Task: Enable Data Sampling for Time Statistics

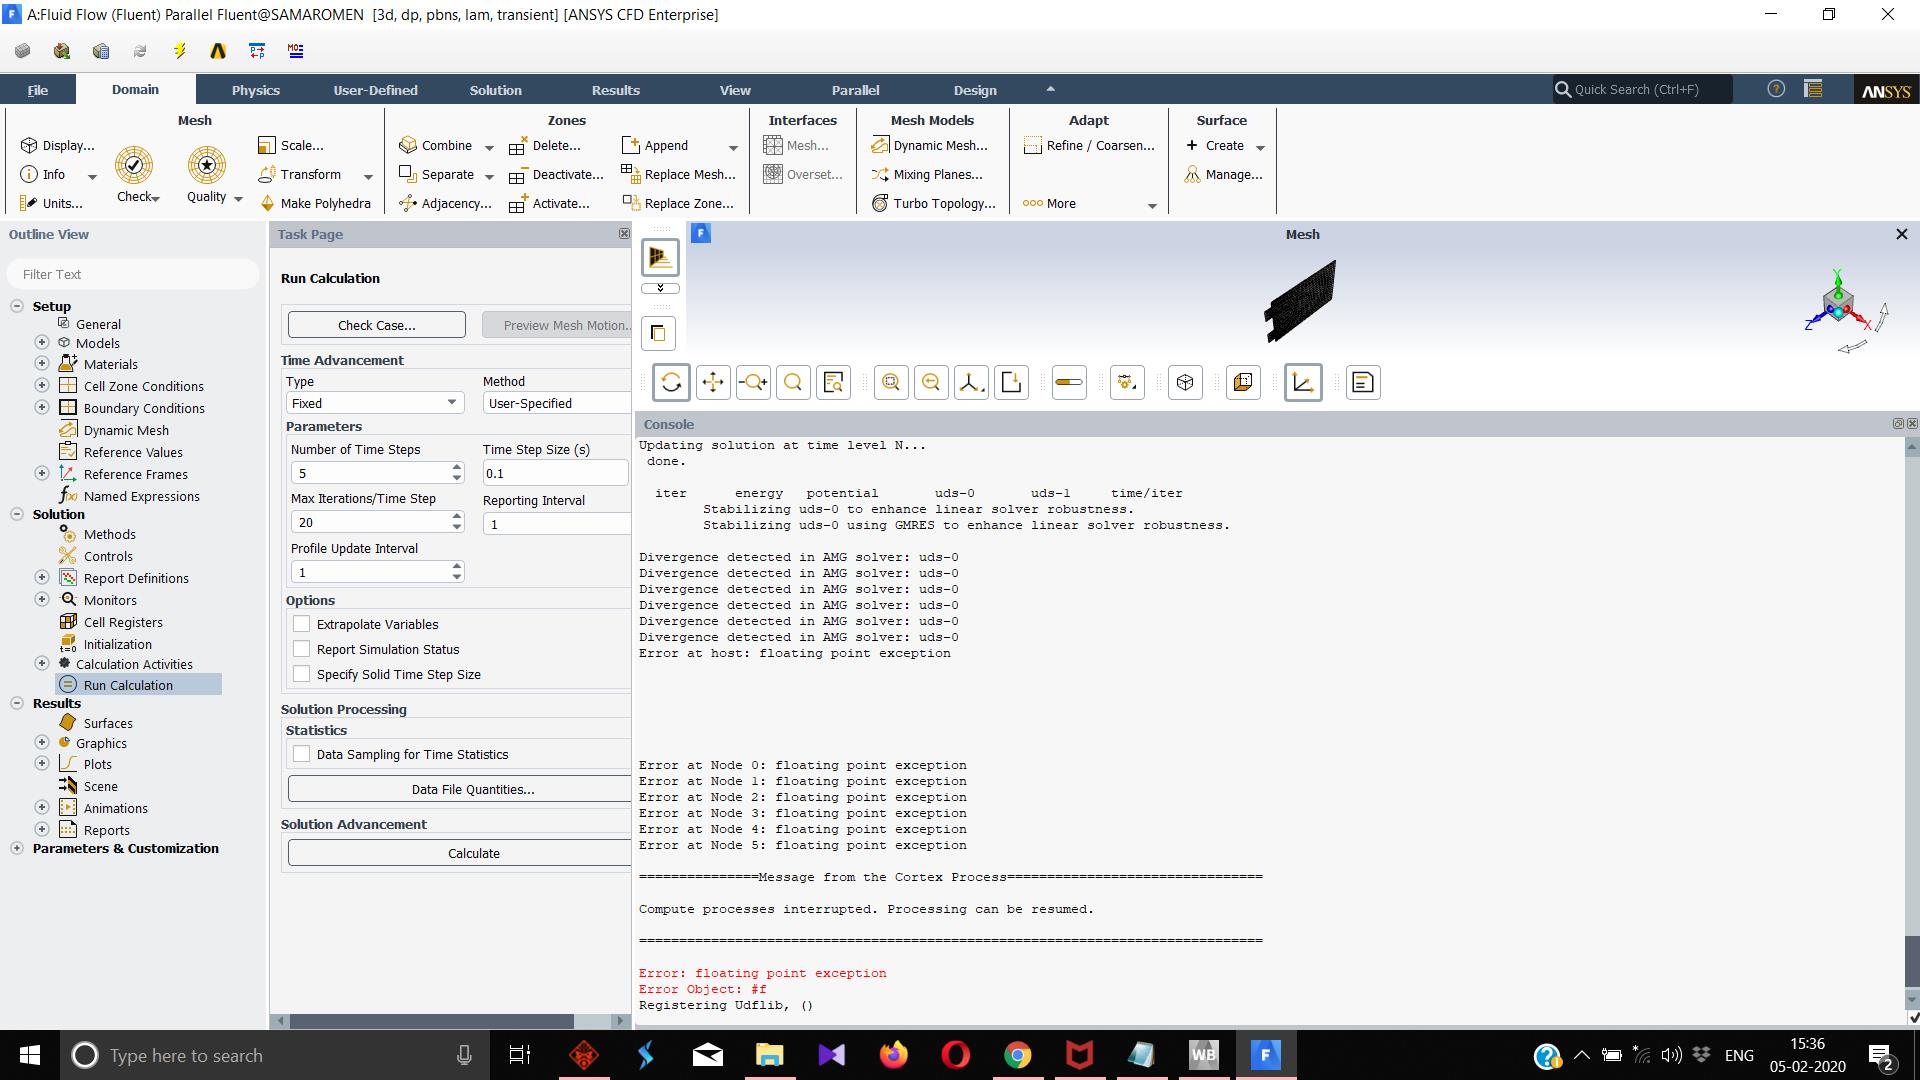Action: [x=301, y=754]
